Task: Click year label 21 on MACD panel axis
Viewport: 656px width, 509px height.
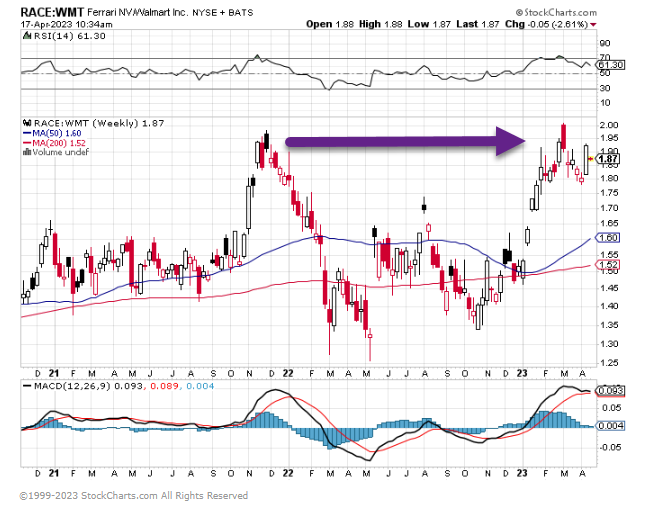Action: pos(54,473)
